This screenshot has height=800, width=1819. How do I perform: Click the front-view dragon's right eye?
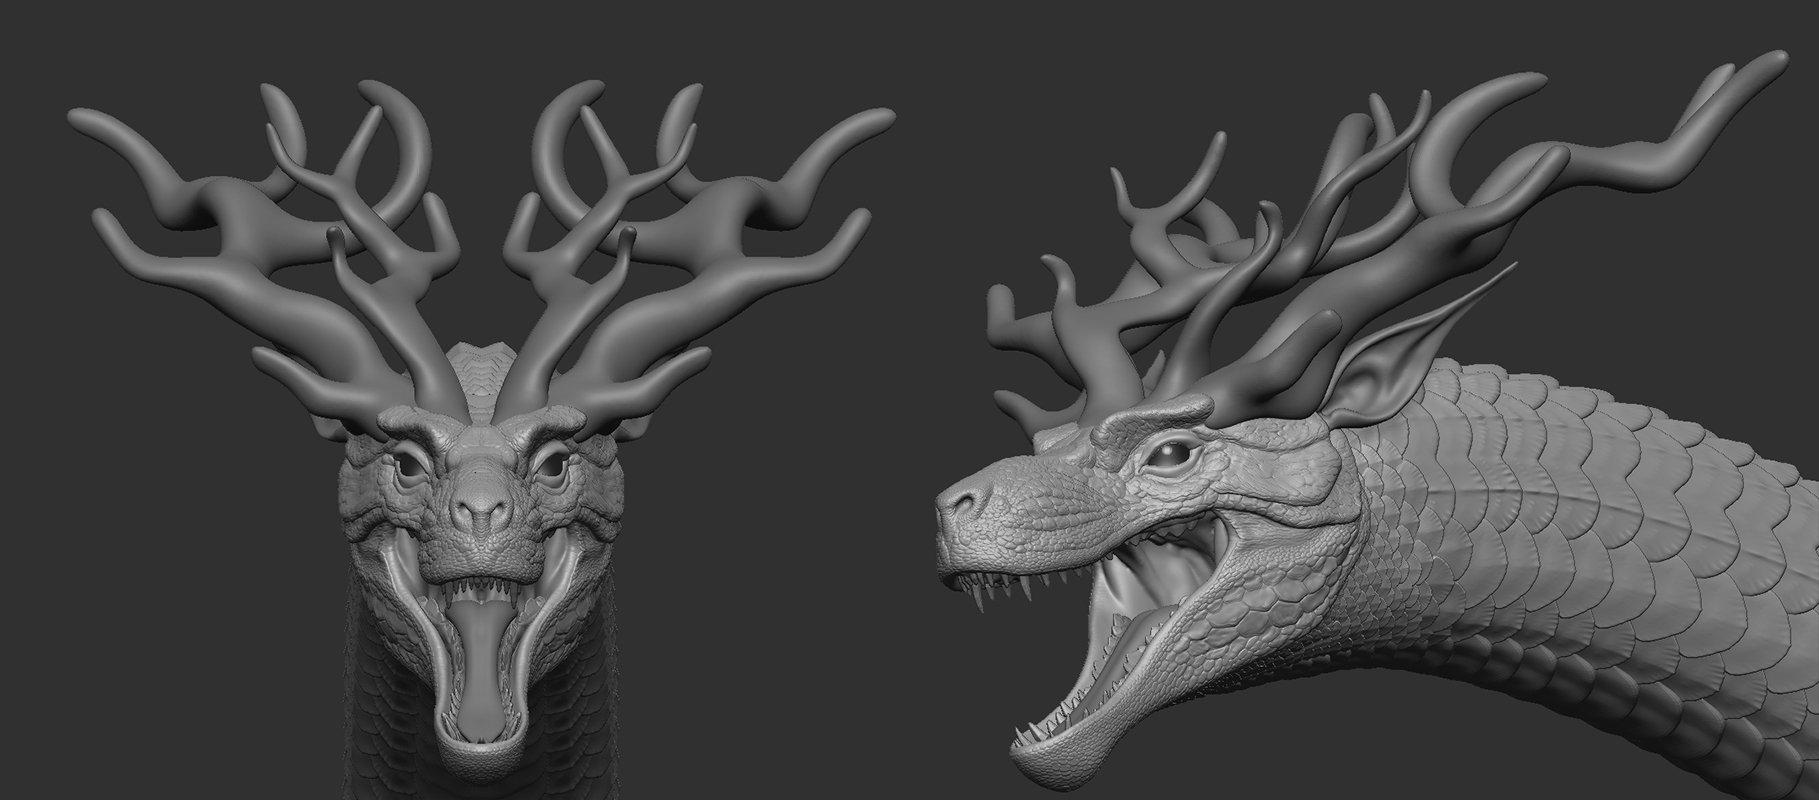[x=549, y=465]
